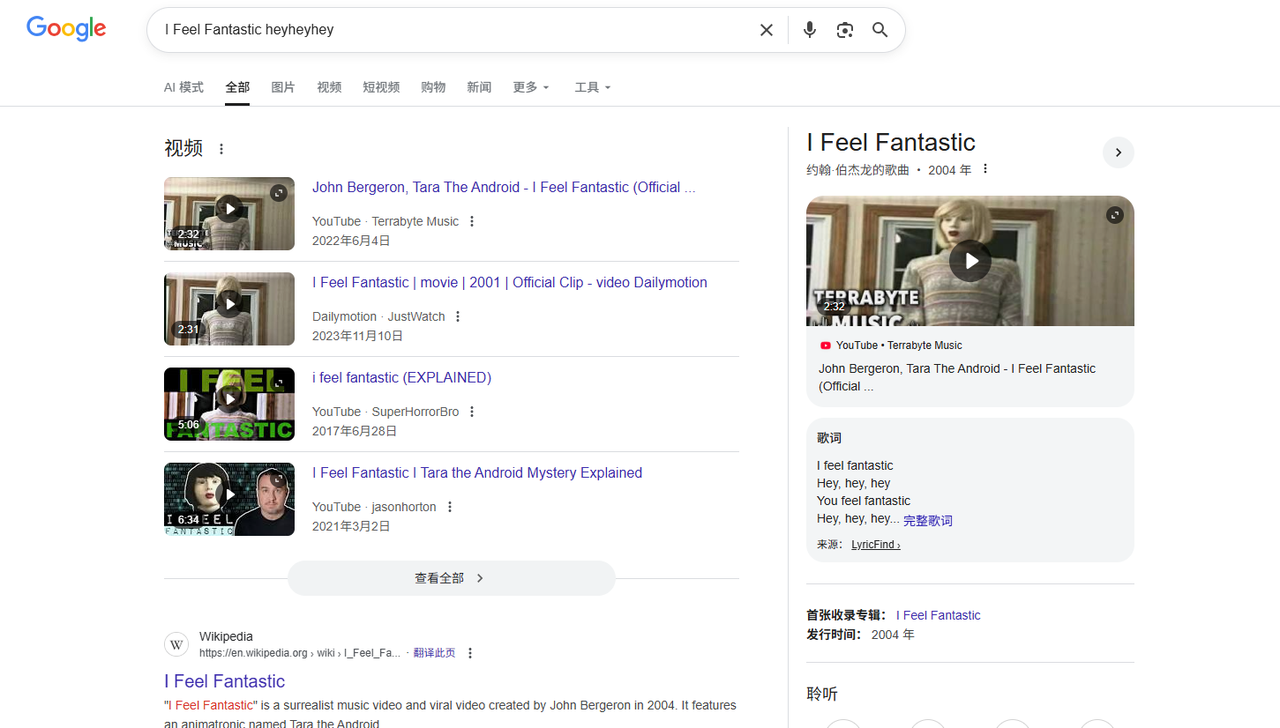Image resolution: width=1280 pixels, height=728 pixels.
Task: Open the 工具 tools dropdown
Action: (x=592, y=88)
